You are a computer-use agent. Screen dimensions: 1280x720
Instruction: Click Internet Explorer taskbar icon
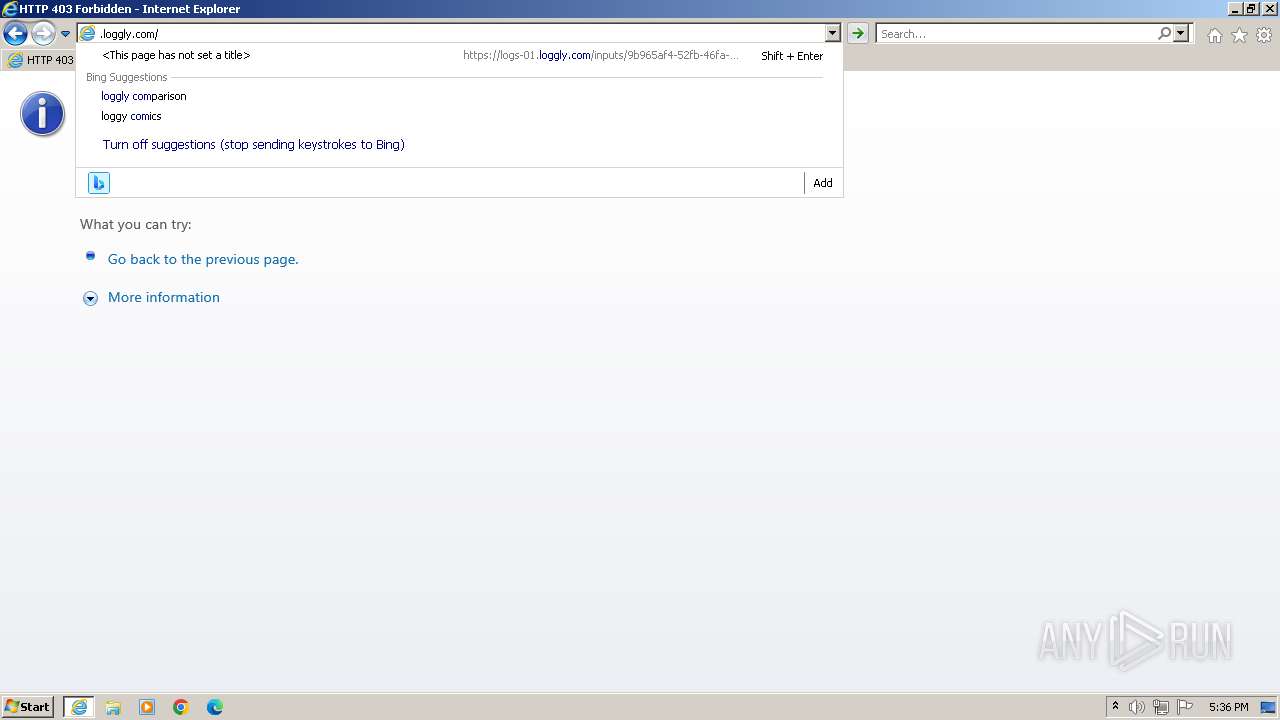[x=79, y=707]
